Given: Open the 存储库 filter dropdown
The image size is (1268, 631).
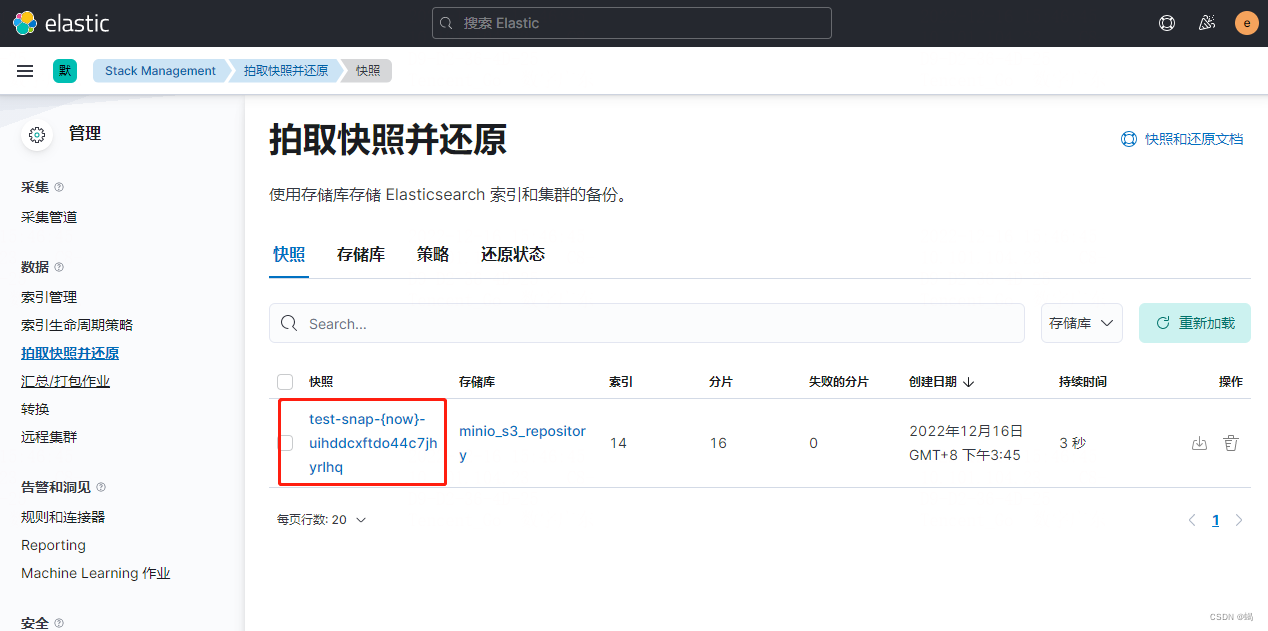Looking at the screenshot, I should tap(1081, 323).
